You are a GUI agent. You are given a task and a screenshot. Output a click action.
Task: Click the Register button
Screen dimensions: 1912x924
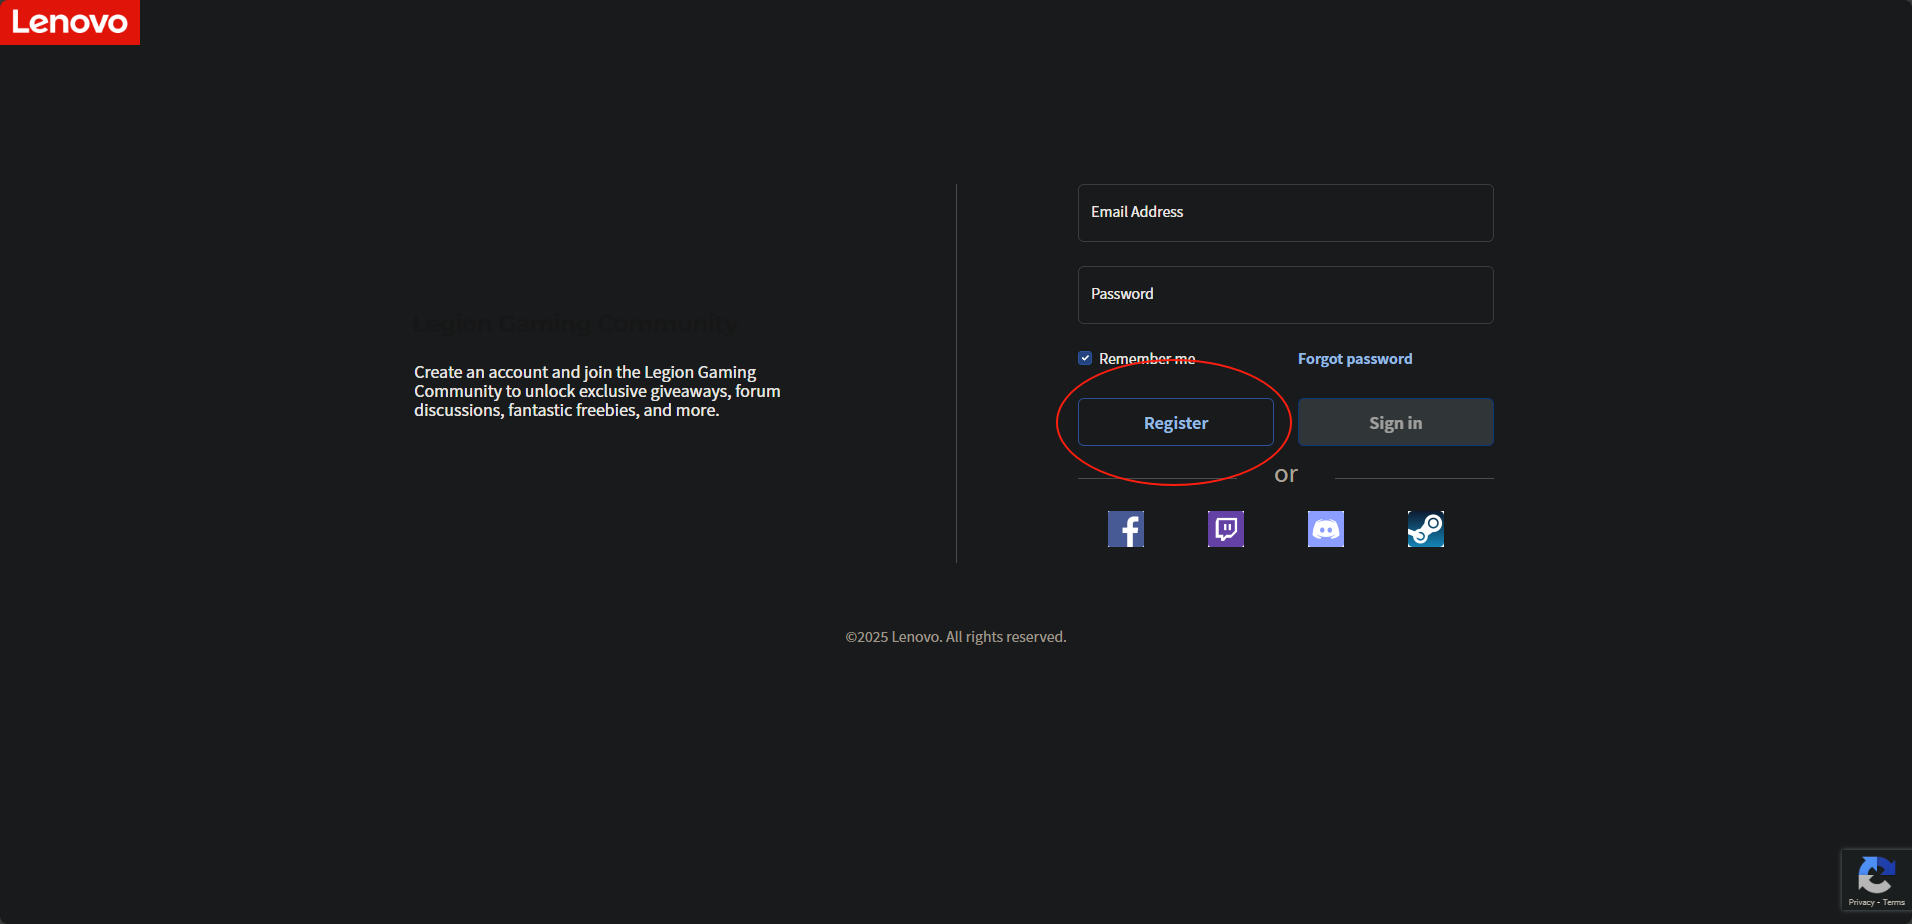(1176, 422)
